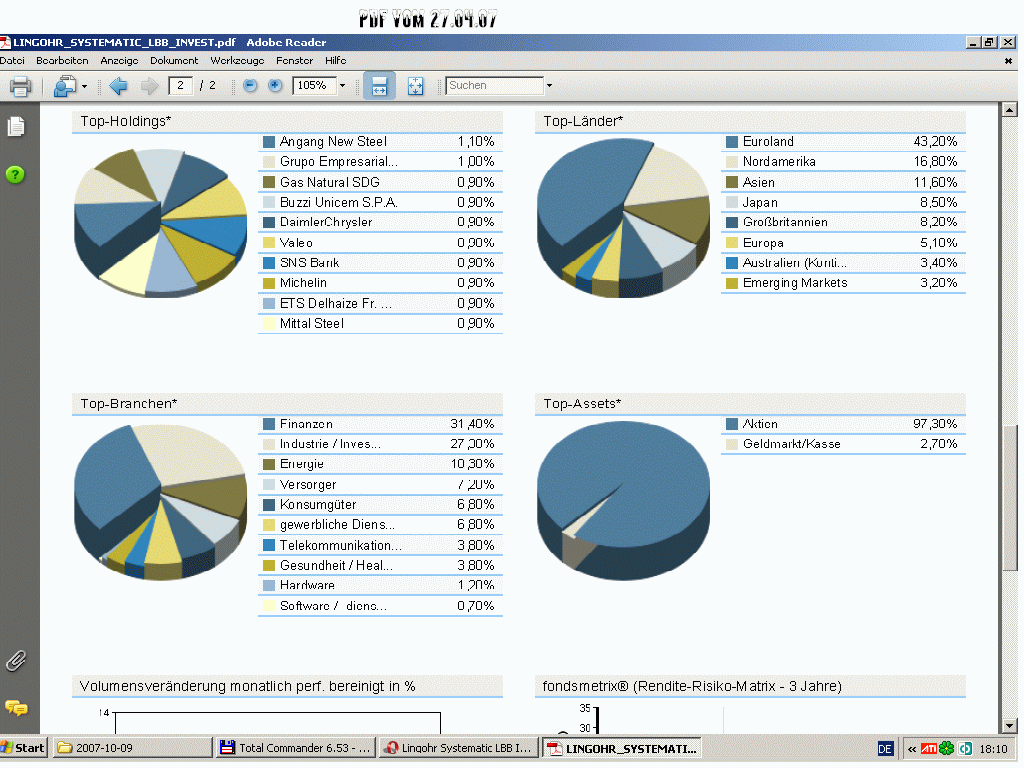Click the Suchen search field
Image resolution: width=1024 pixels, height=768 pixels.
(x=494, y=86)
